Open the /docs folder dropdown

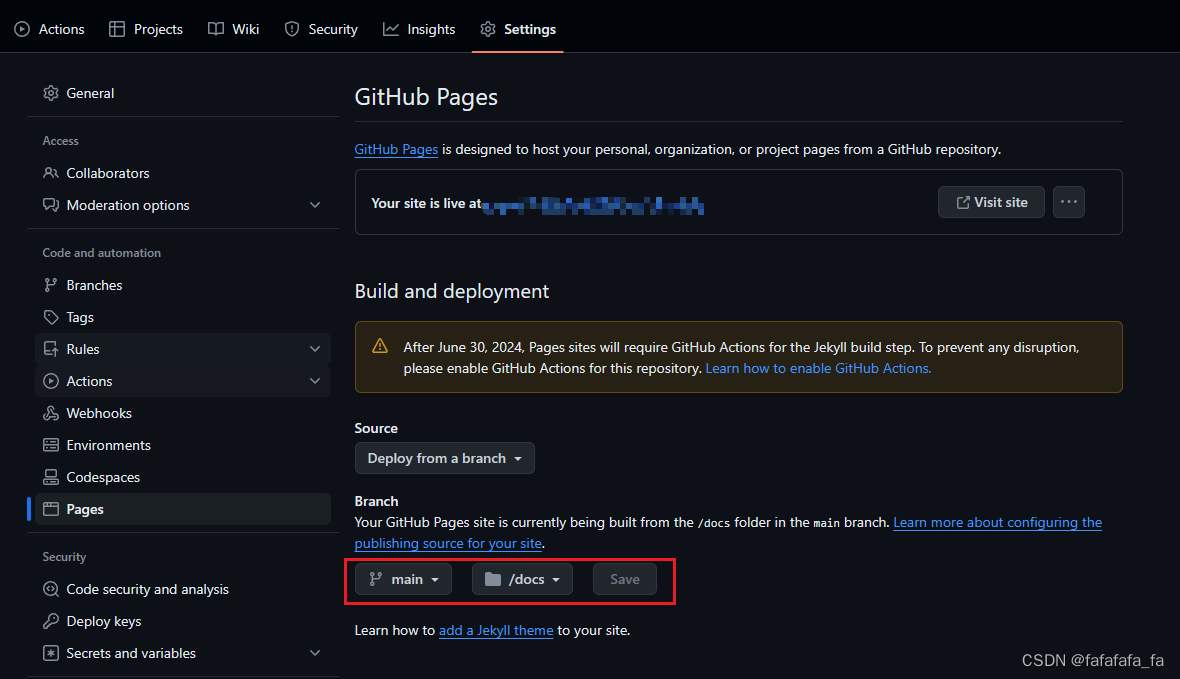(x=522, y=579)
